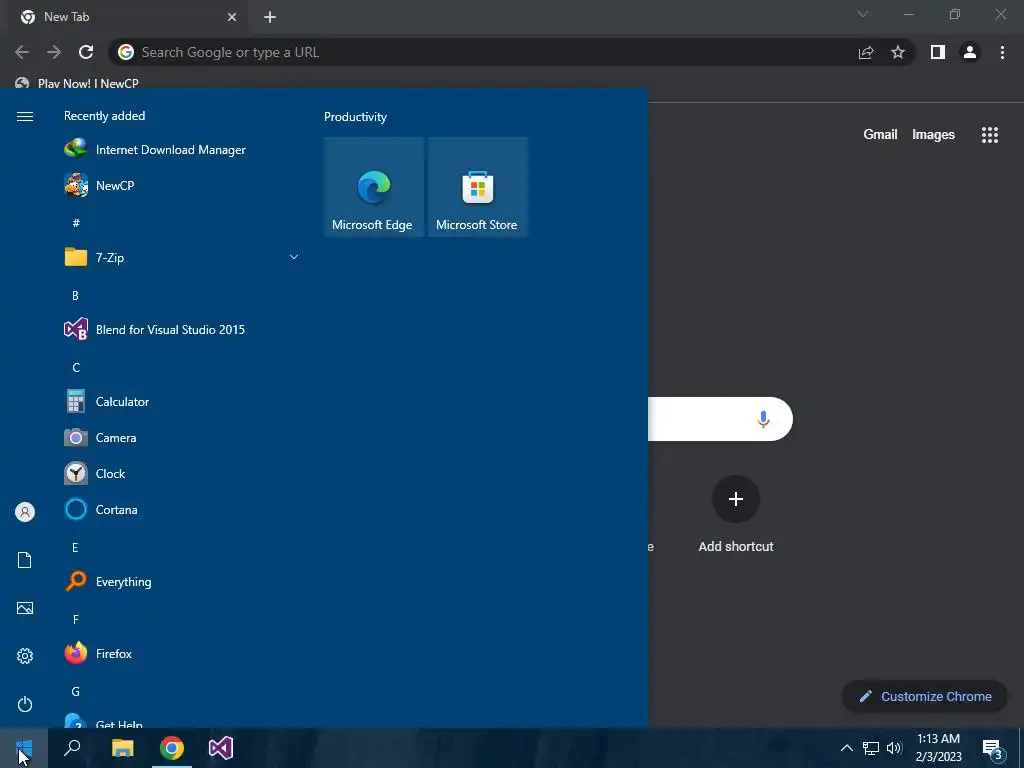Launch Blend for Visual Studio 2015

[x=182, y=330]
